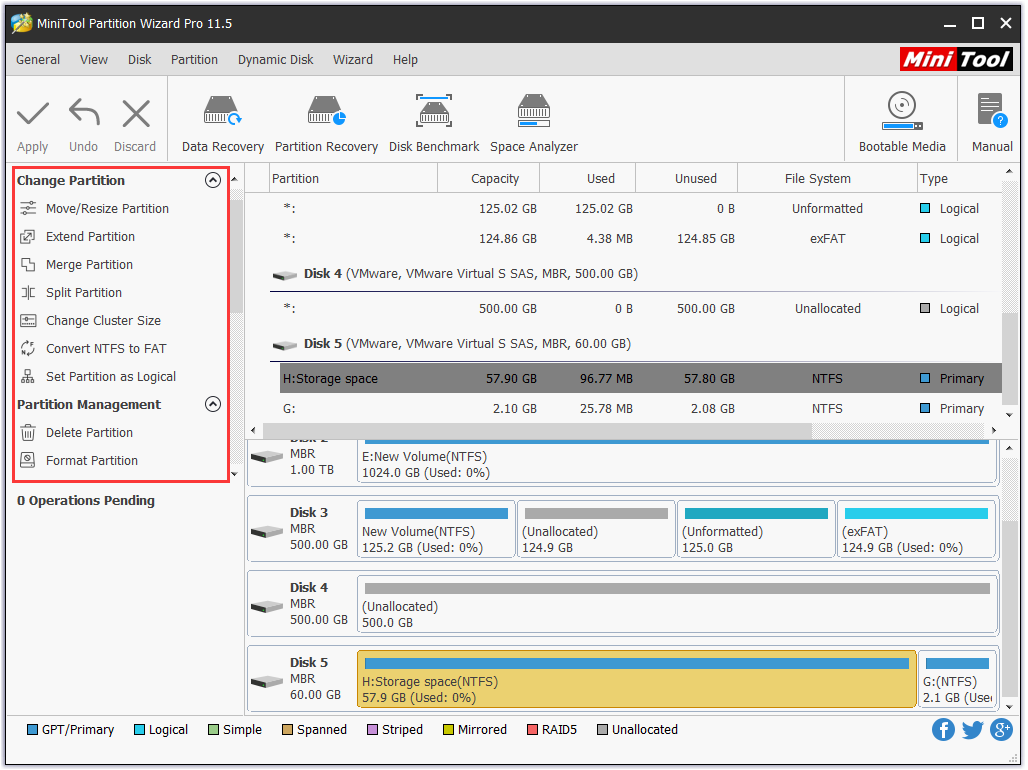
Task: Click the Change Cluster Size icon
Action: [x=28, y=321]
